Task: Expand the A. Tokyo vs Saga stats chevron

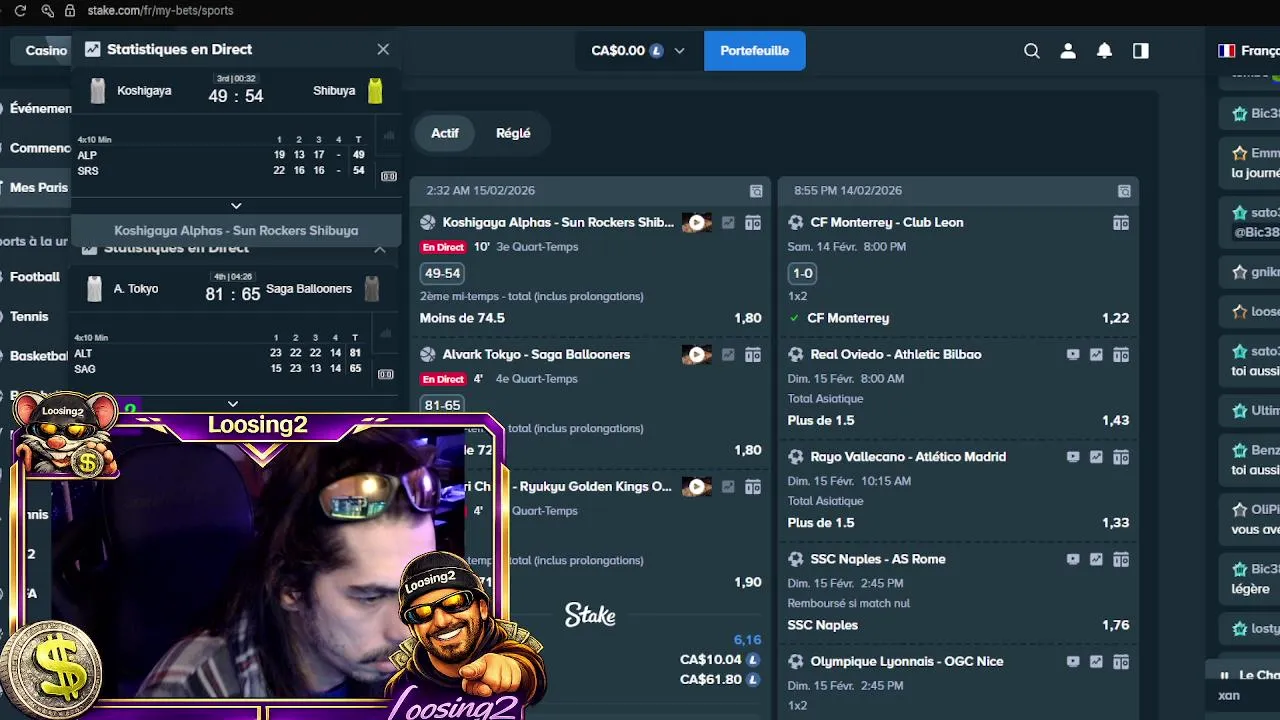Action: (233, 404)
